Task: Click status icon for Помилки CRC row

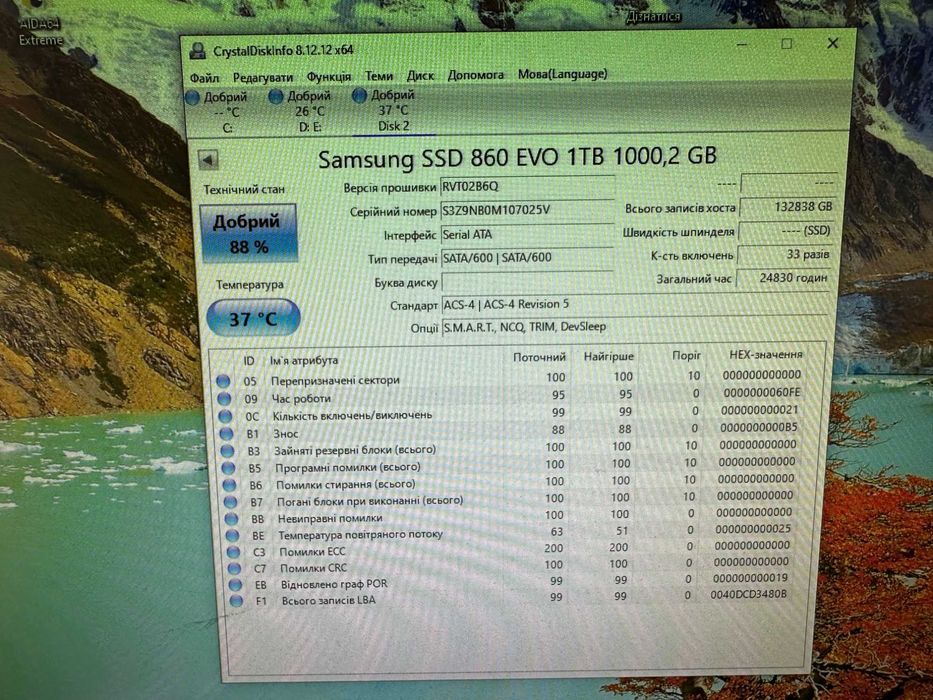Action: tap(234, 569)
